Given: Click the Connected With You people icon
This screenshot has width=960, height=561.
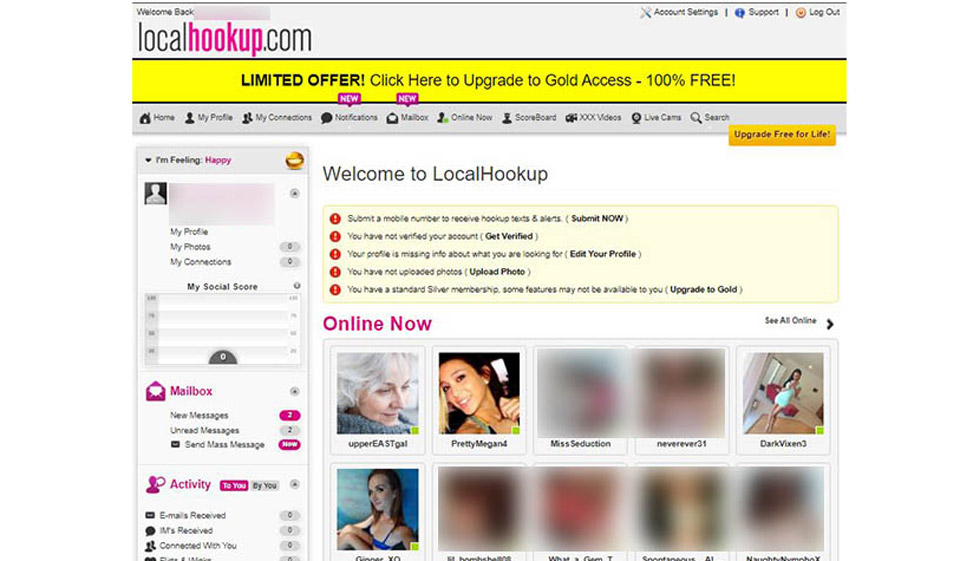Looking at the screenshot, I should 150,546.
